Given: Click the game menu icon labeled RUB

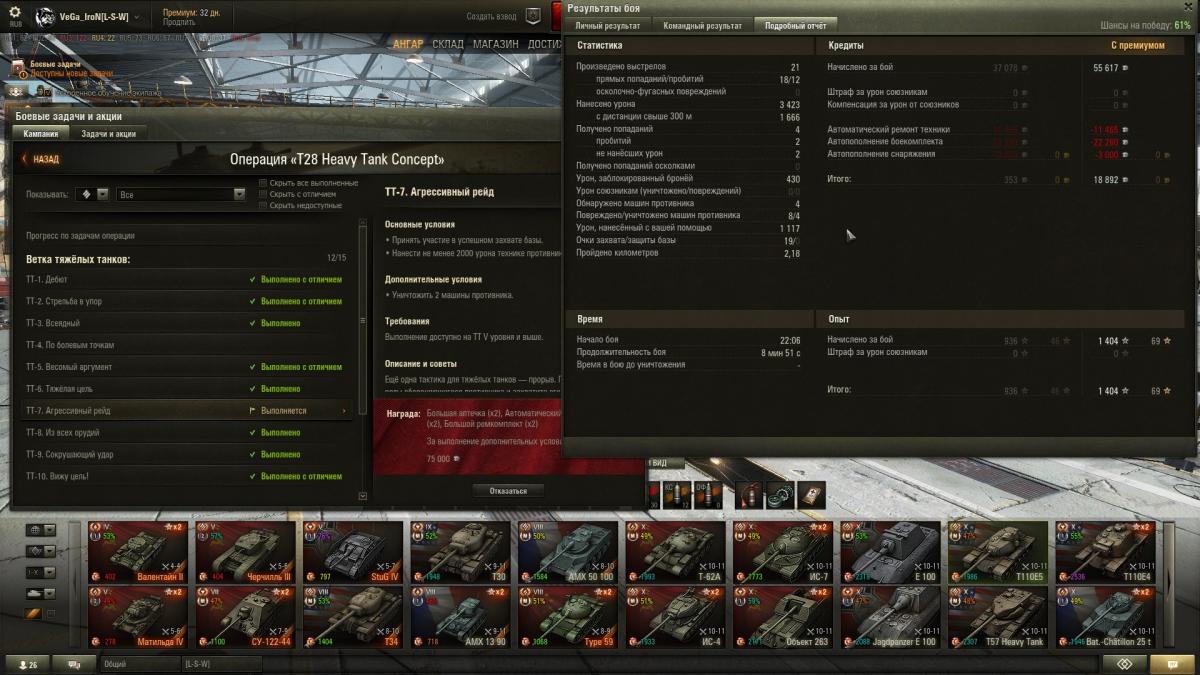Looking at the screenshot, I should (x=16, y=17).
